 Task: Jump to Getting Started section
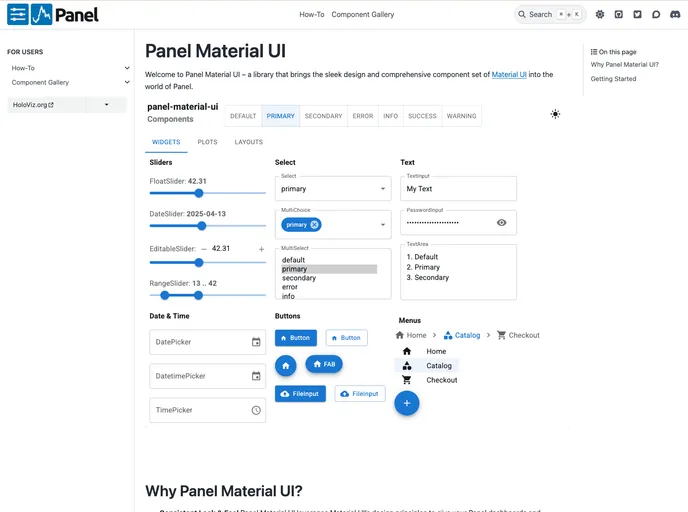(613, 79)
